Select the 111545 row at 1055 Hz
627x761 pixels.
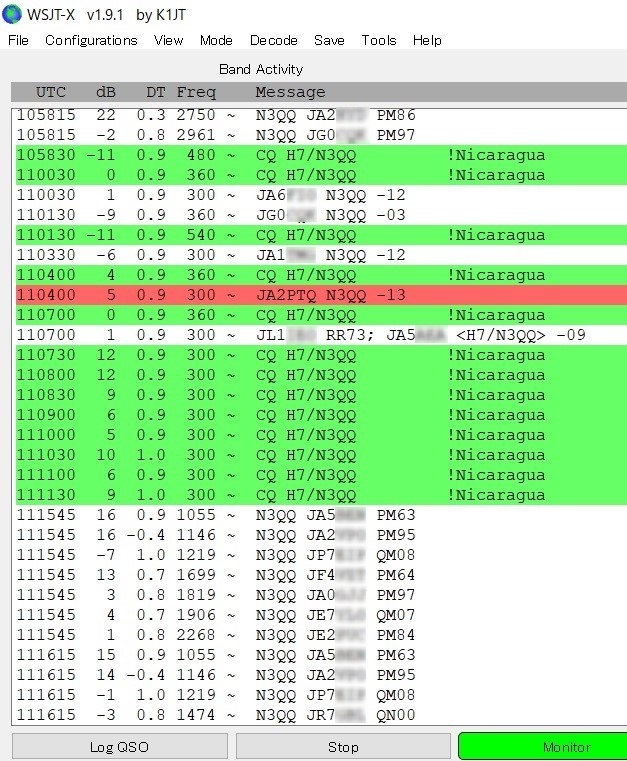[321, 515]
